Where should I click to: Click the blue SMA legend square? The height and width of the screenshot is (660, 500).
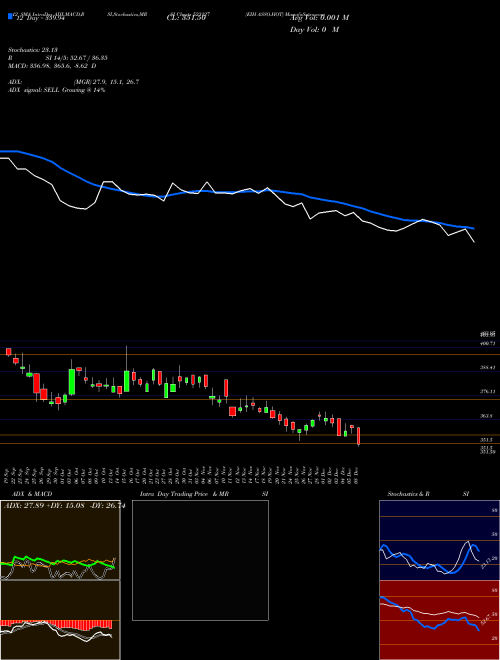pyautogui.click(x=10, y=17)
